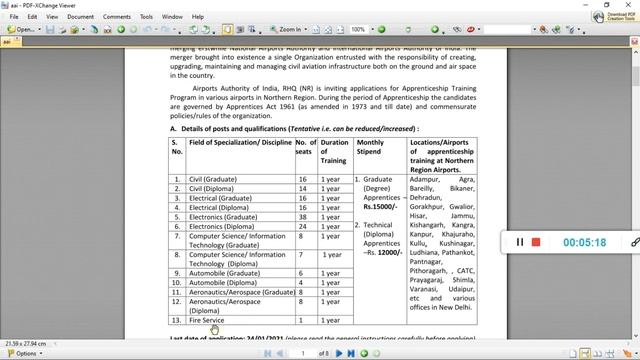Viewport: 640px width, 360px height.
Task: Click the green Previous View arrow icon
Action: (121, 29)
